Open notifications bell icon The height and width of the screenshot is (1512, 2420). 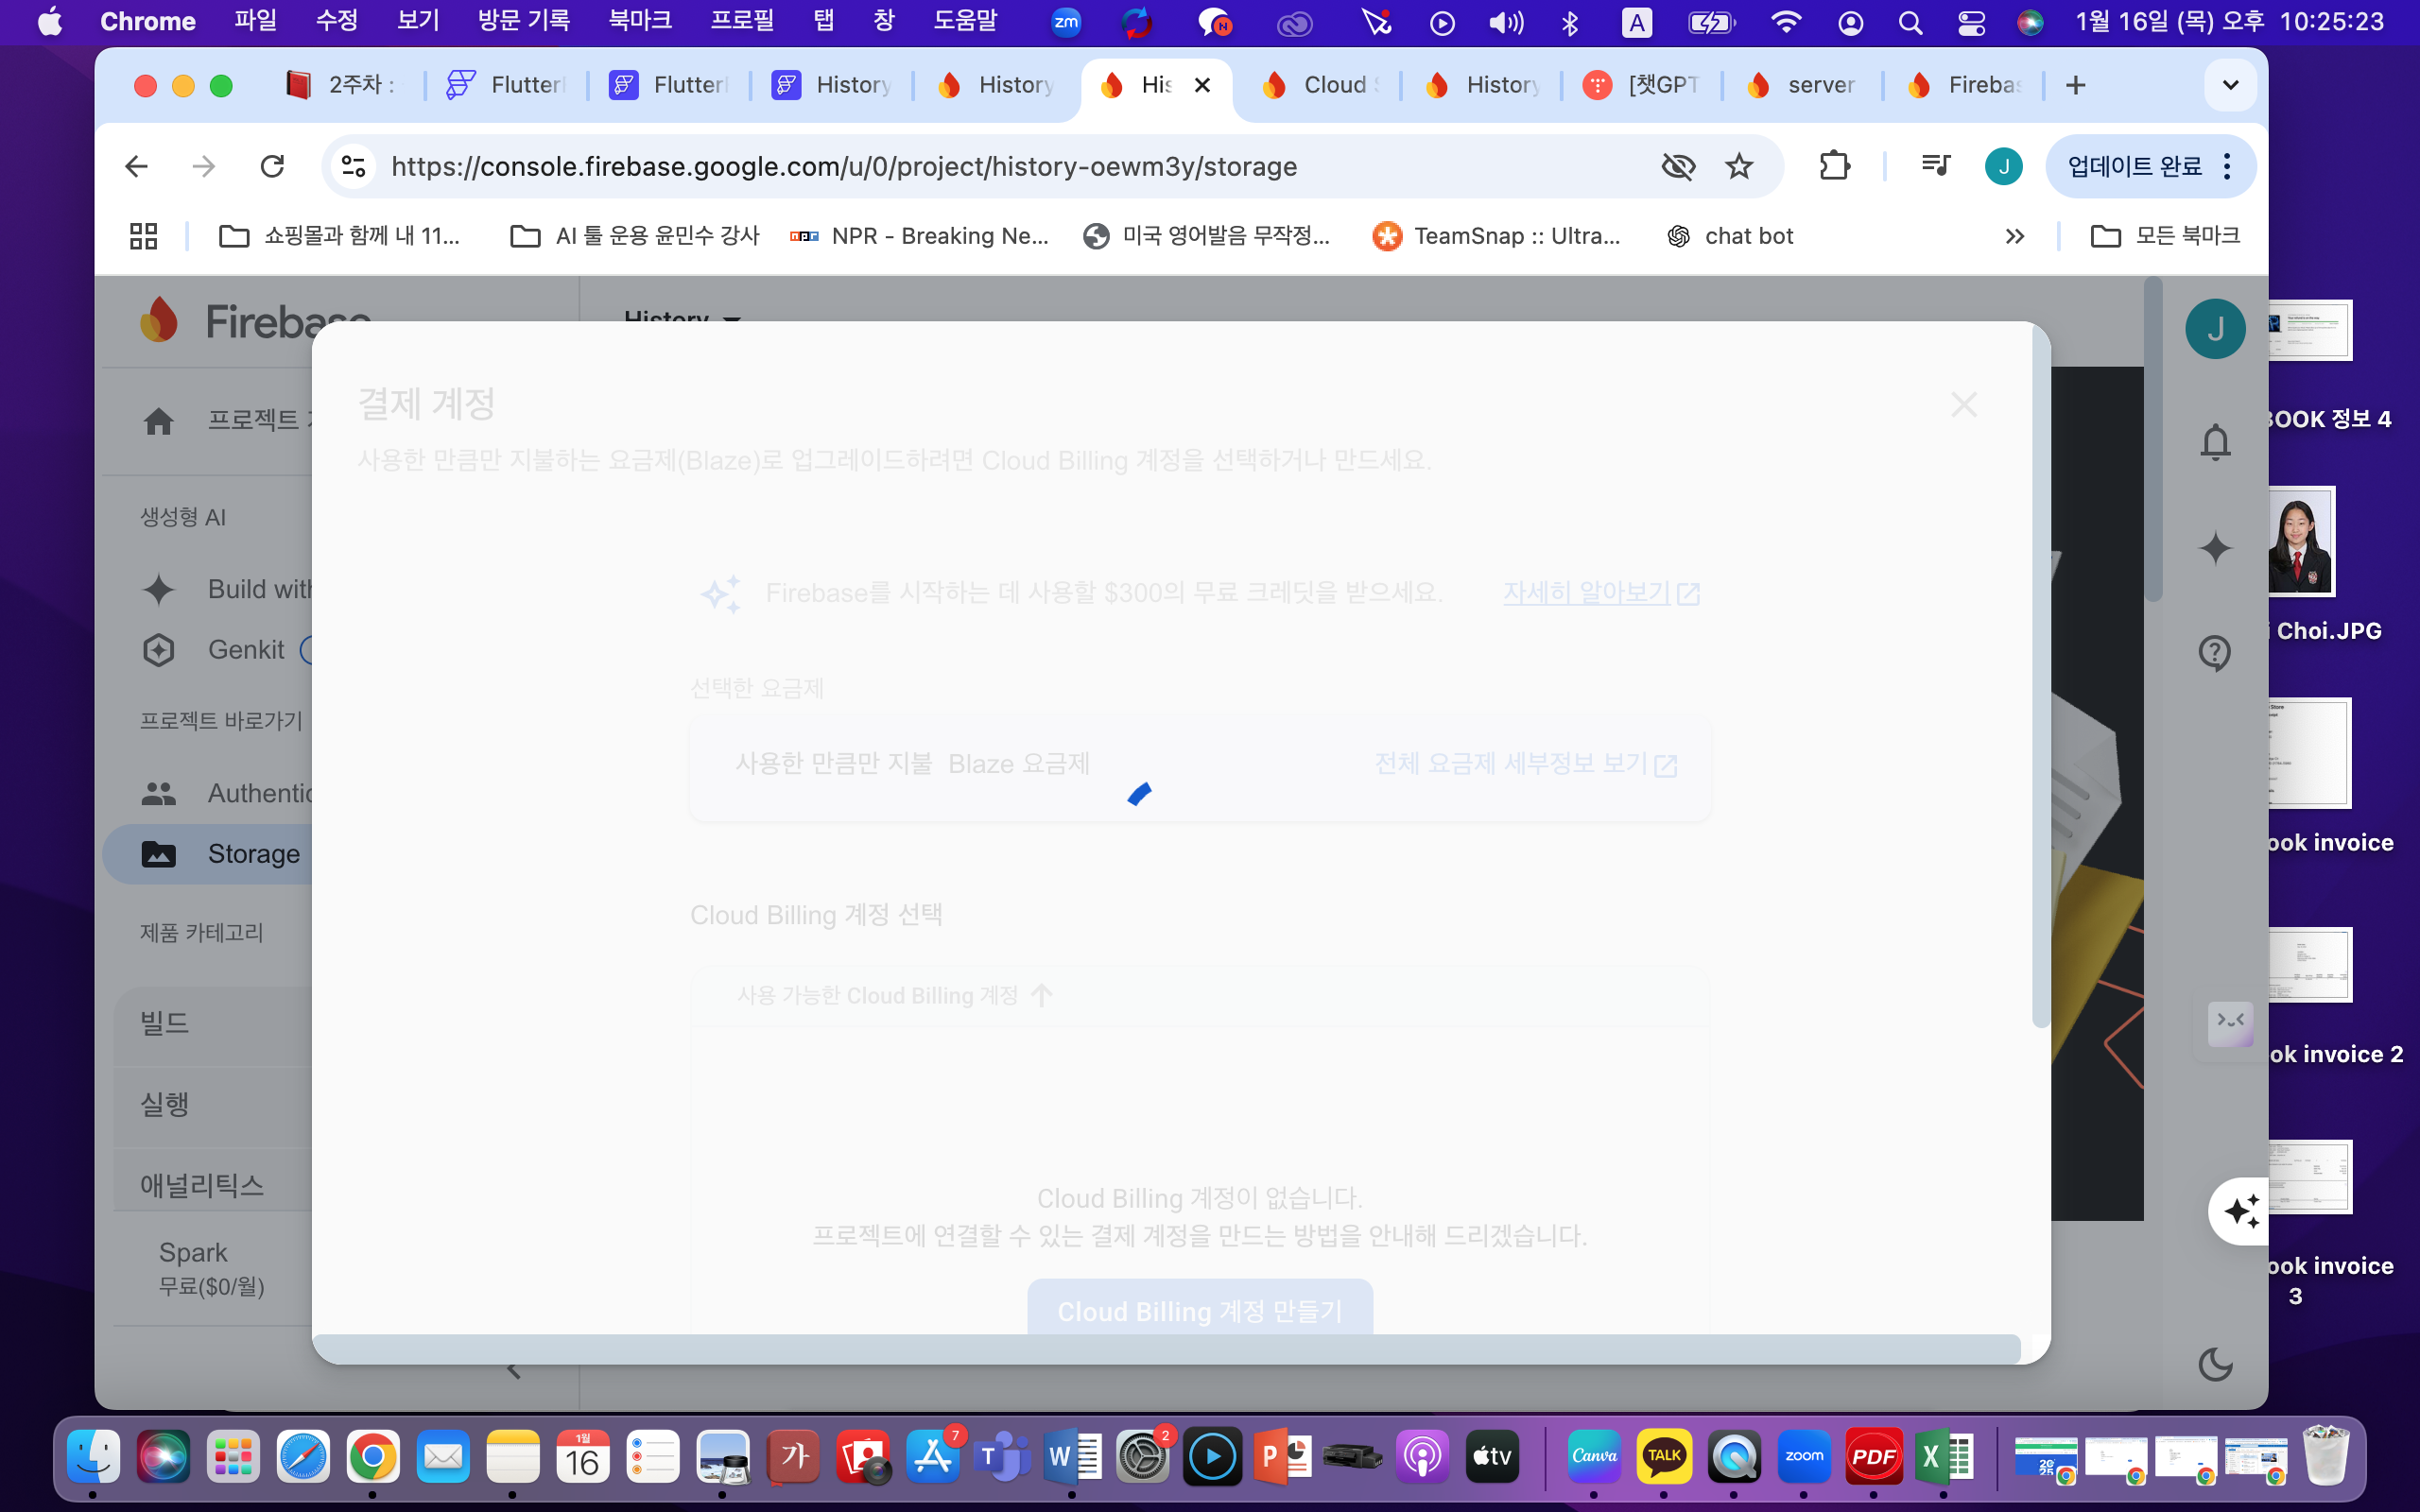click(2215, 441)
